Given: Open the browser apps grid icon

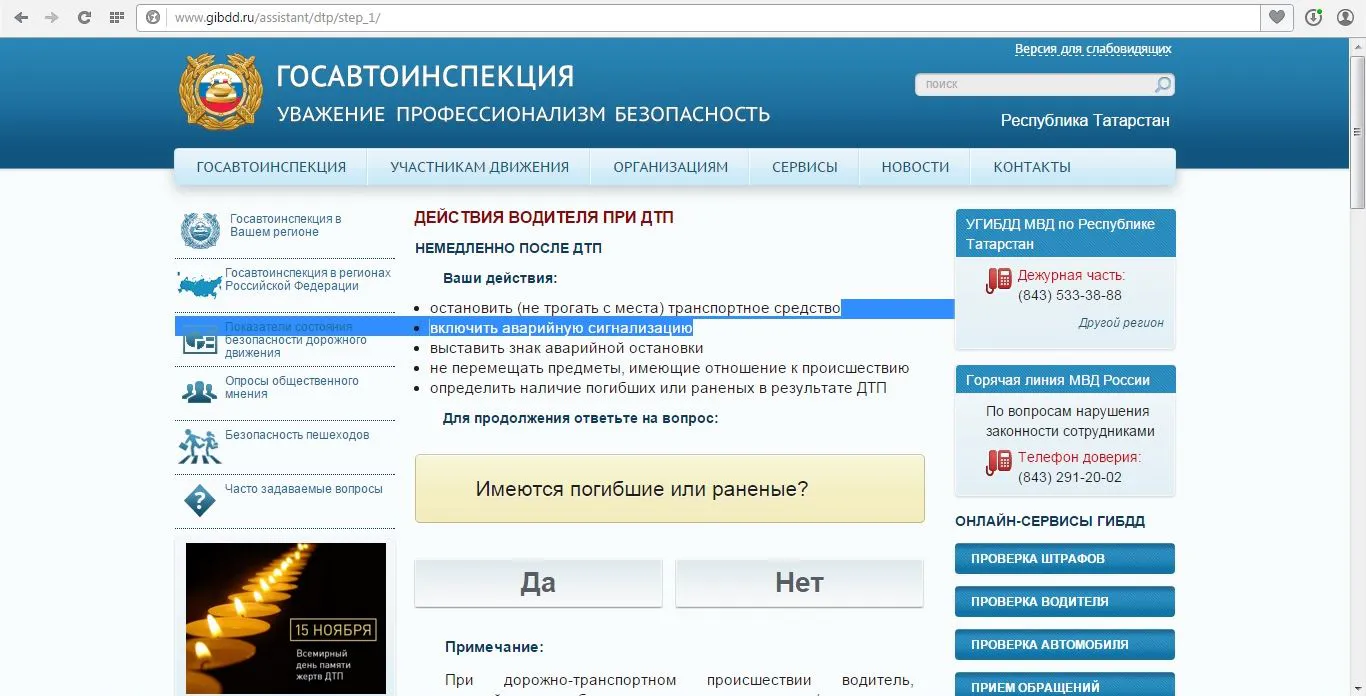Looking at the screenshot, I should 116,17.
